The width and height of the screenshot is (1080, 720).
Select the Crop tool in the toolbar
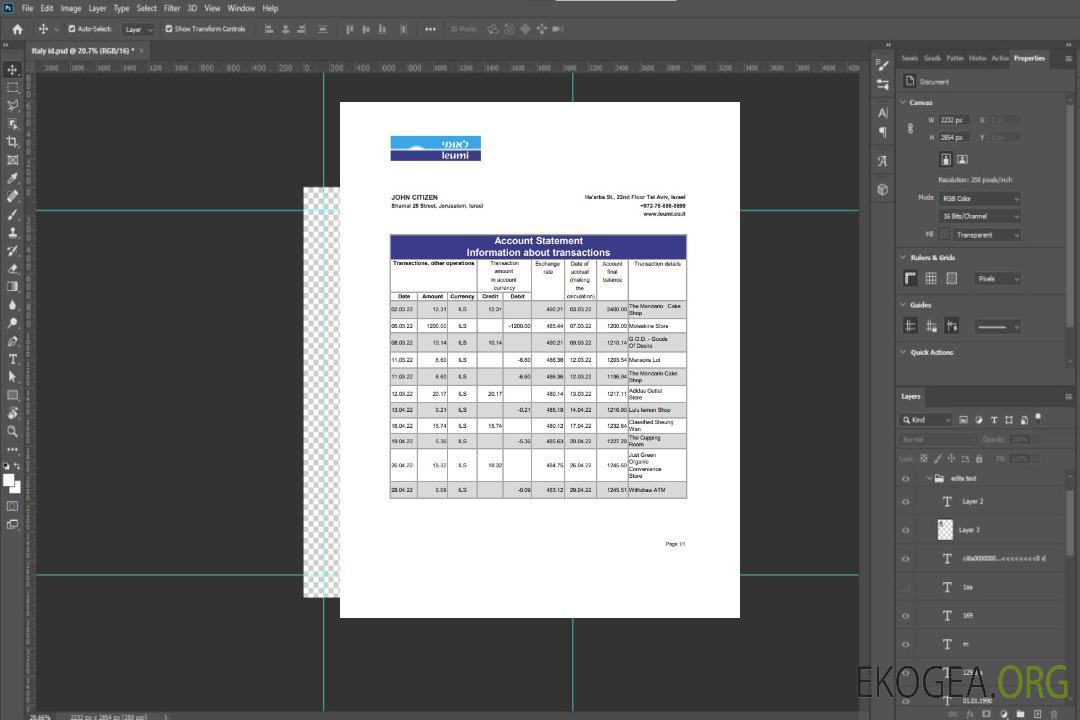12,142
